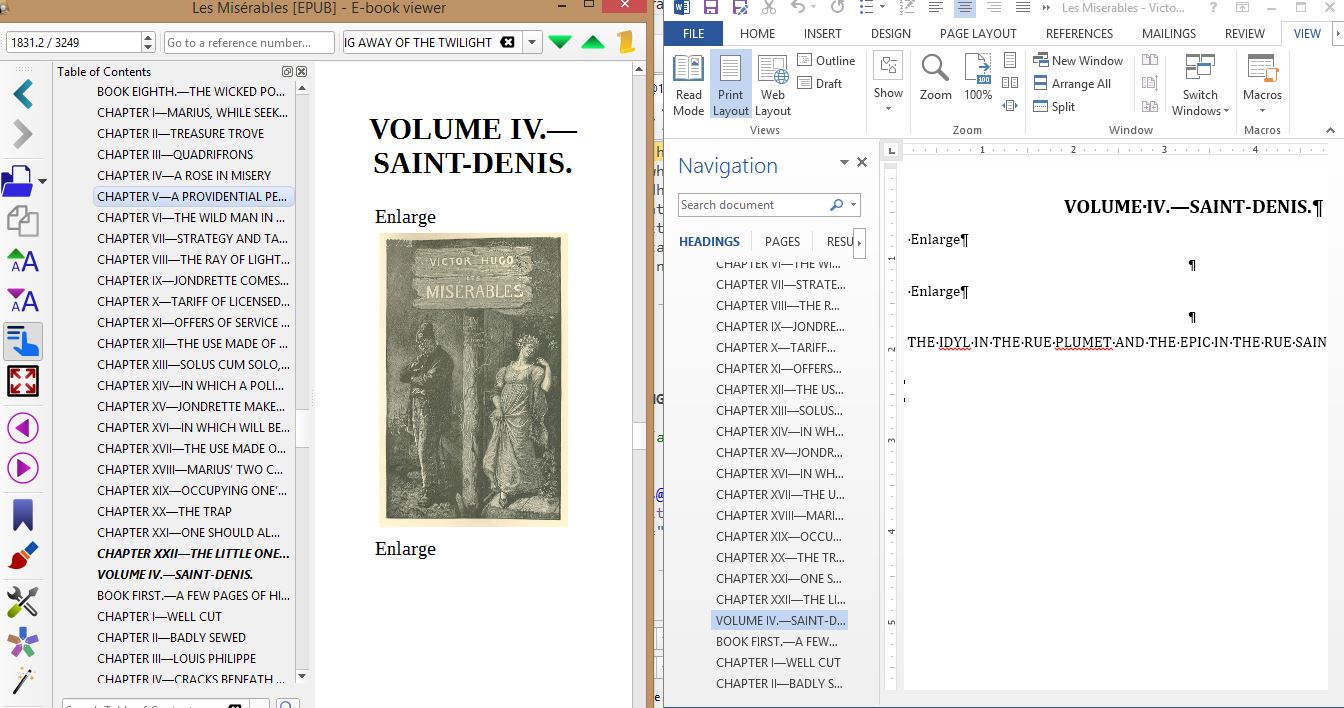Toggle full screen mode in e-book viewer
Image resolution: width=1344 pixels, height=708 pixels.
click(22, 380)
